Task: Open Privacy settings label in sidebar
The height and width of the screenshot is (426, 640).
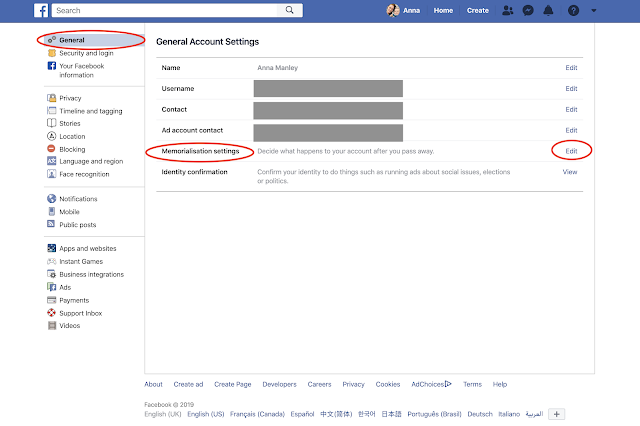Action: 70,98
